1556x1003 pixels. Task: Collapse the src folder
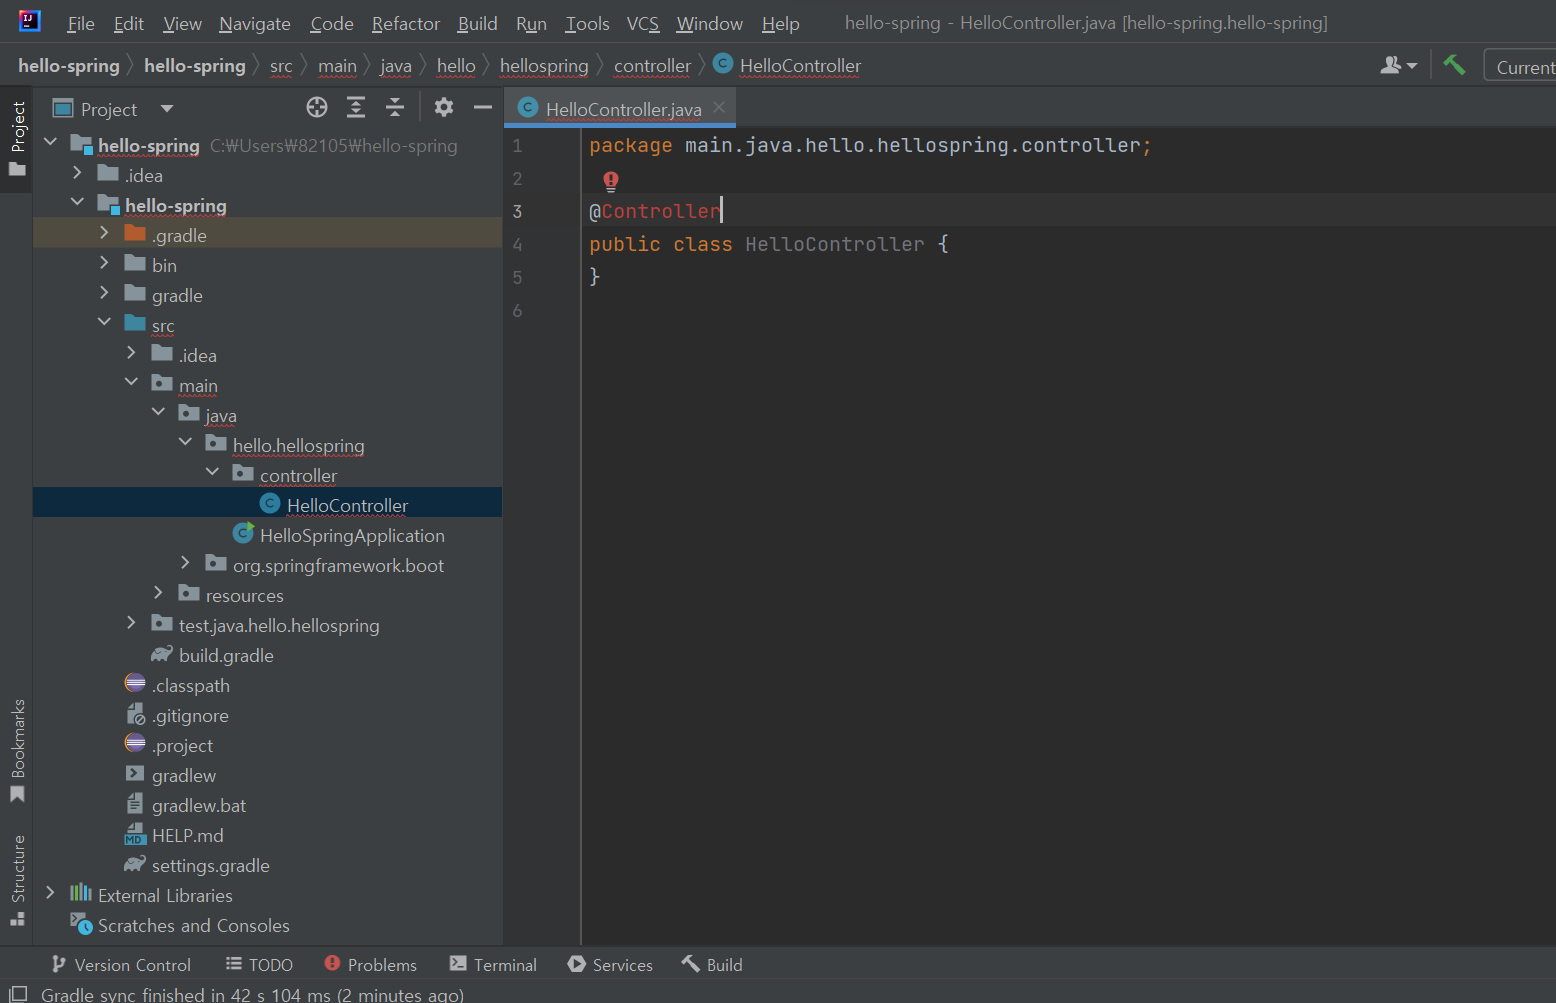[x=105, y=322]
